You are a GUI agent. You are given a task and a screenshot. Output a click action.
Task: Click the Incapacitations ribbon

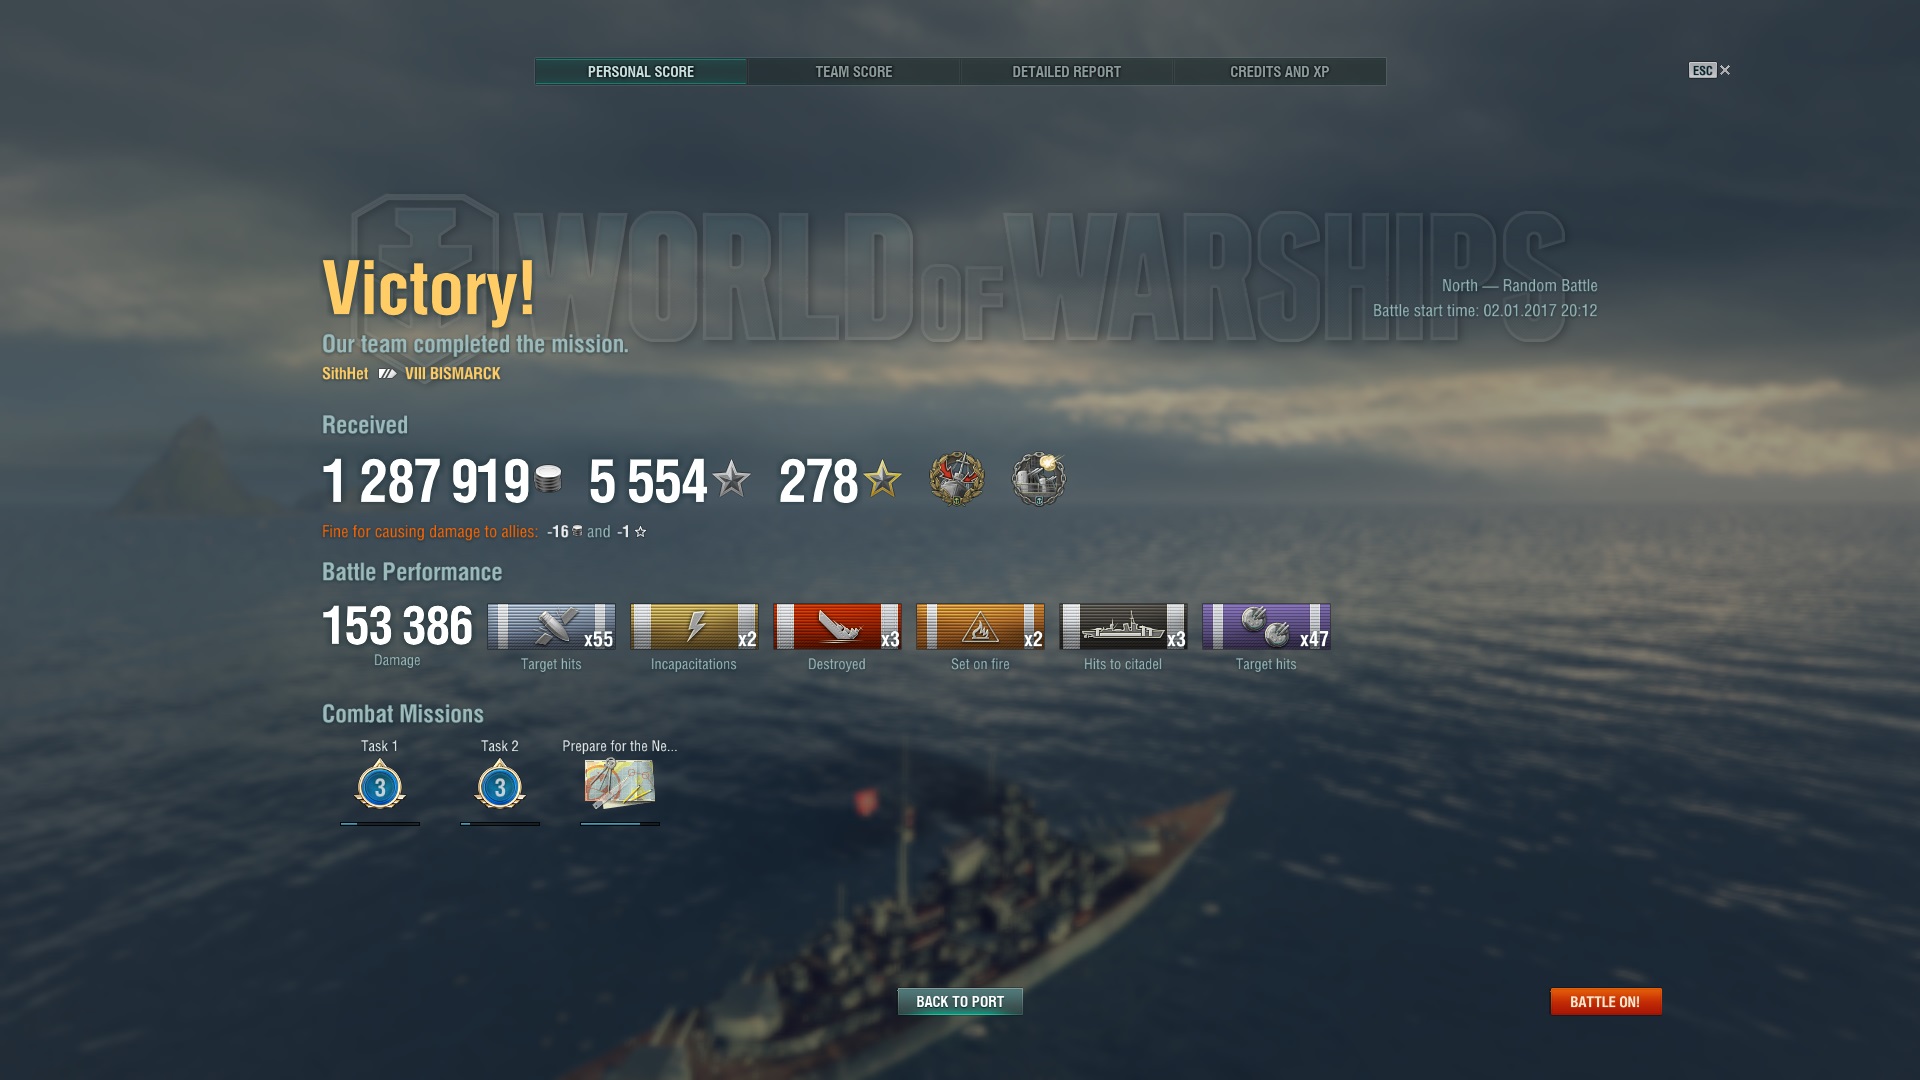coord(694,626)
